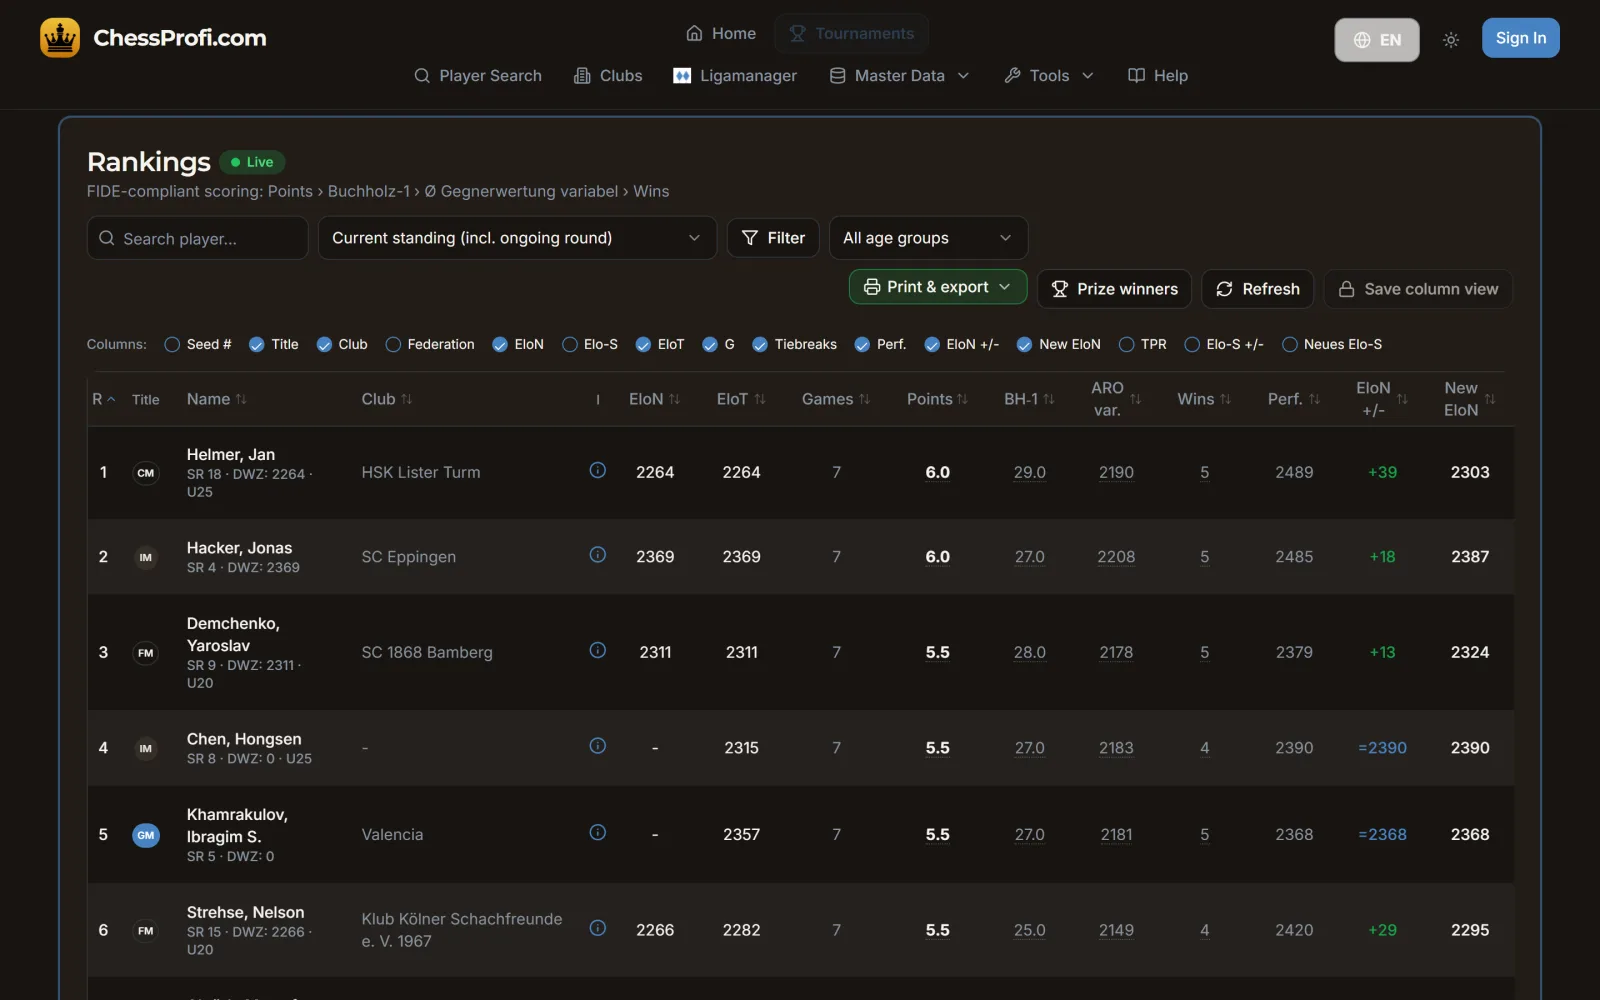Open Clubs navigation item
The width and height of the screenshot is (1600, 1000).
tap(608, 76)
